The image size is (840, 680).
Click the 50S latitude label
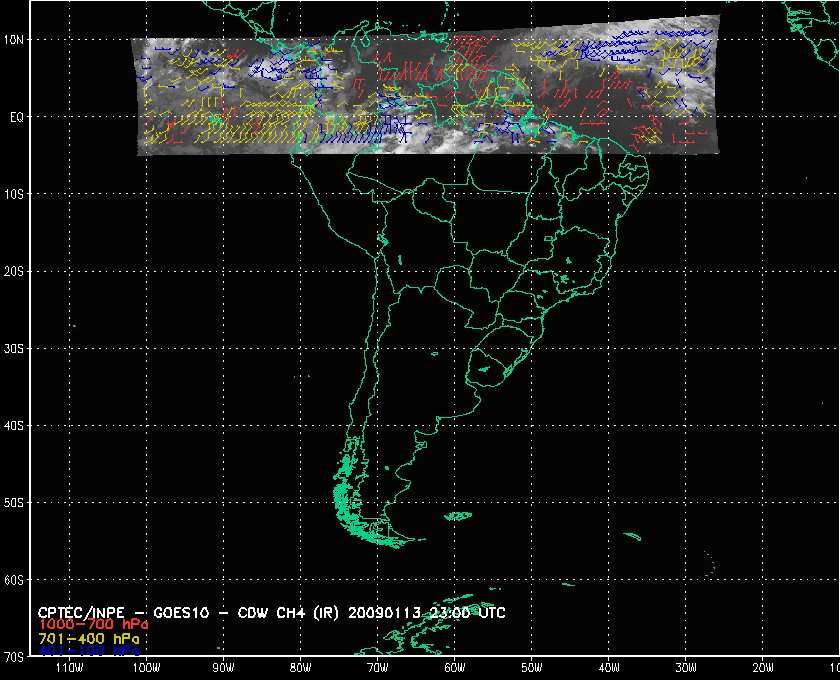14,503
